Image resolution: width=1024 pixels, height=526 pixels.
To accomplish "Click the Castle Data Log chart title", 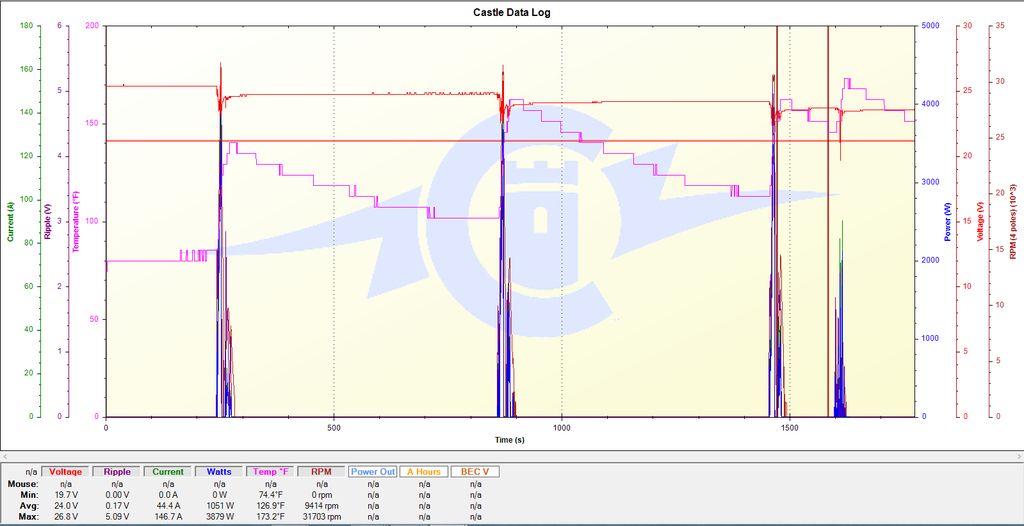I will pos(511,13).
